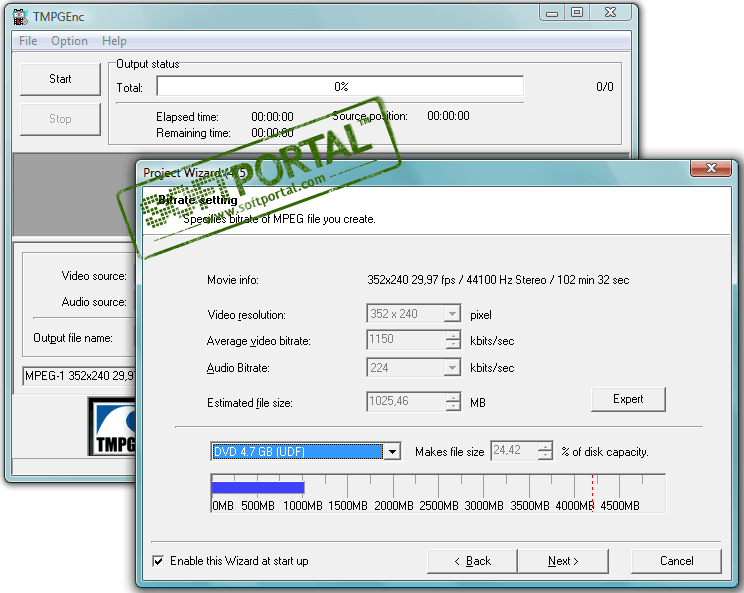
Task: Click the red capacity limit marker
Action: point(592,491)
